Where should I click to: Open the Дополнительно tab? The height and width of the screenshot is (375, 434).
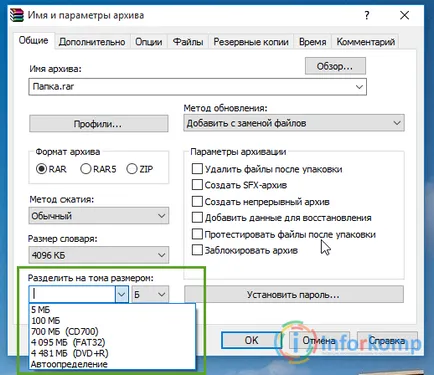(92, 42)
